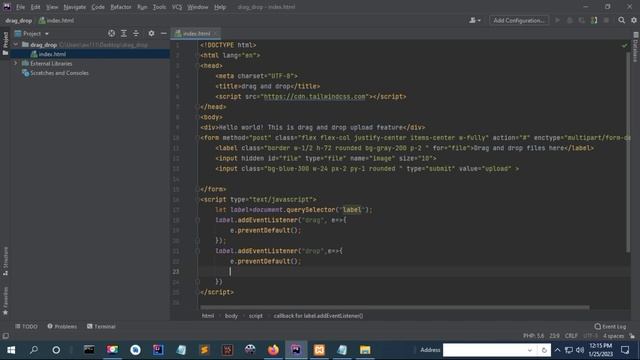Click the Windows Start button
This screenshot has width=640, height=360.
tap(11, 350)
